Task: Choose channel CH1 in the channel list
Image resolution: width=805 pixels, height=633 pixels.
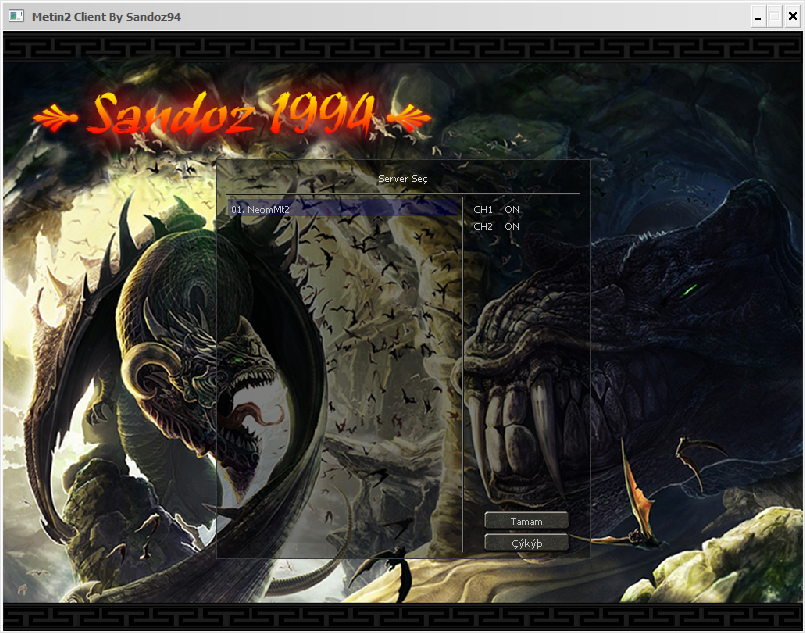Action: (496, 209)
